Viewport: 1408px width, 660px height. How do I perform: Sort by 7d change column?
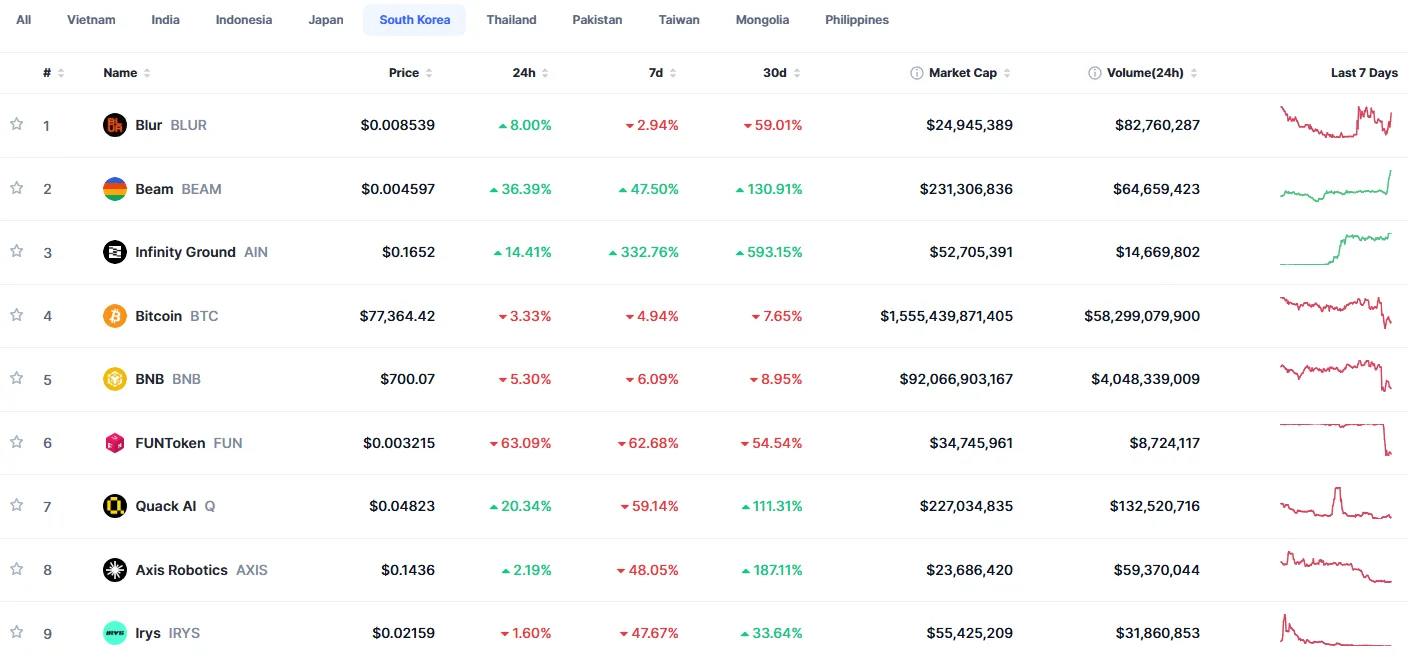click(663, 73)
